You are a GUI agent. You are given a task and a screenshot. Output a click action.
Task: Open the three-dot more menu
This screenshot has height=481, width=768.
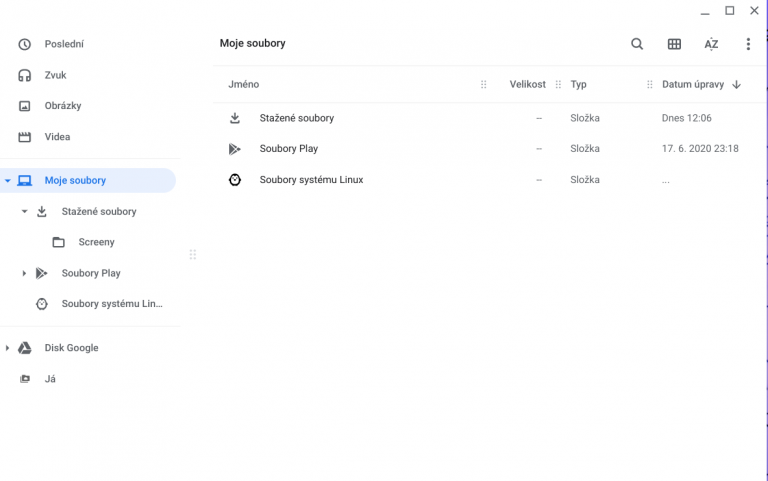748,44
